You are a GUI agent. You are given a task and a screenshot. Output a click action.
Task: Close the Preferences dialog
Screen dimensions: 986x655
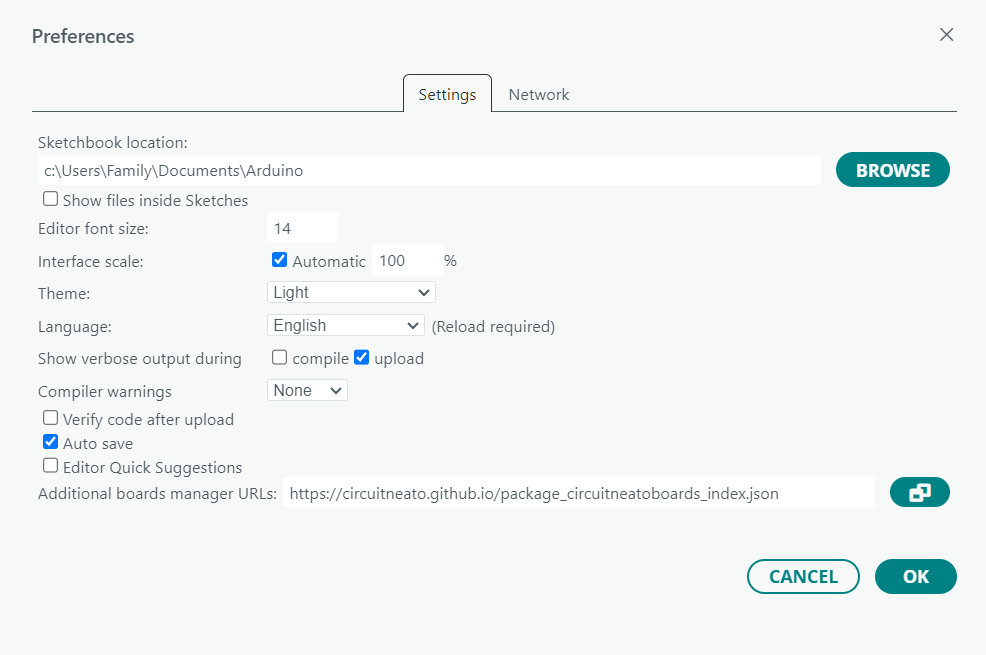pyautogui.click(x=946, y=35)
